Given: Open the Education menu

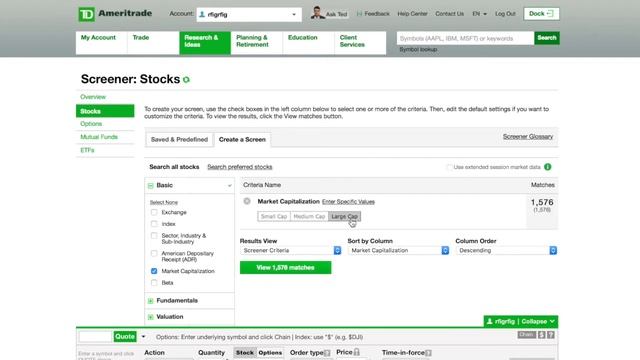Looking at the screenshot, I should tap(309, 43).
